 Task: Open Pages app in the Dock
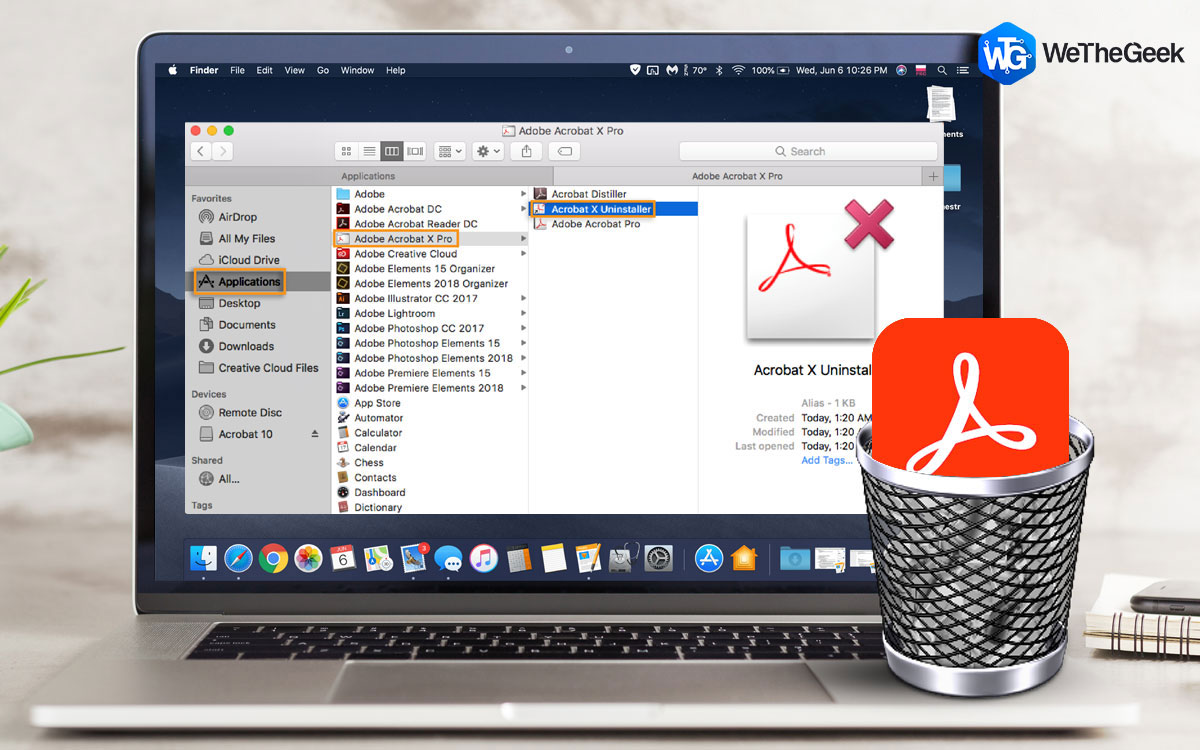(x=588, y=558)
